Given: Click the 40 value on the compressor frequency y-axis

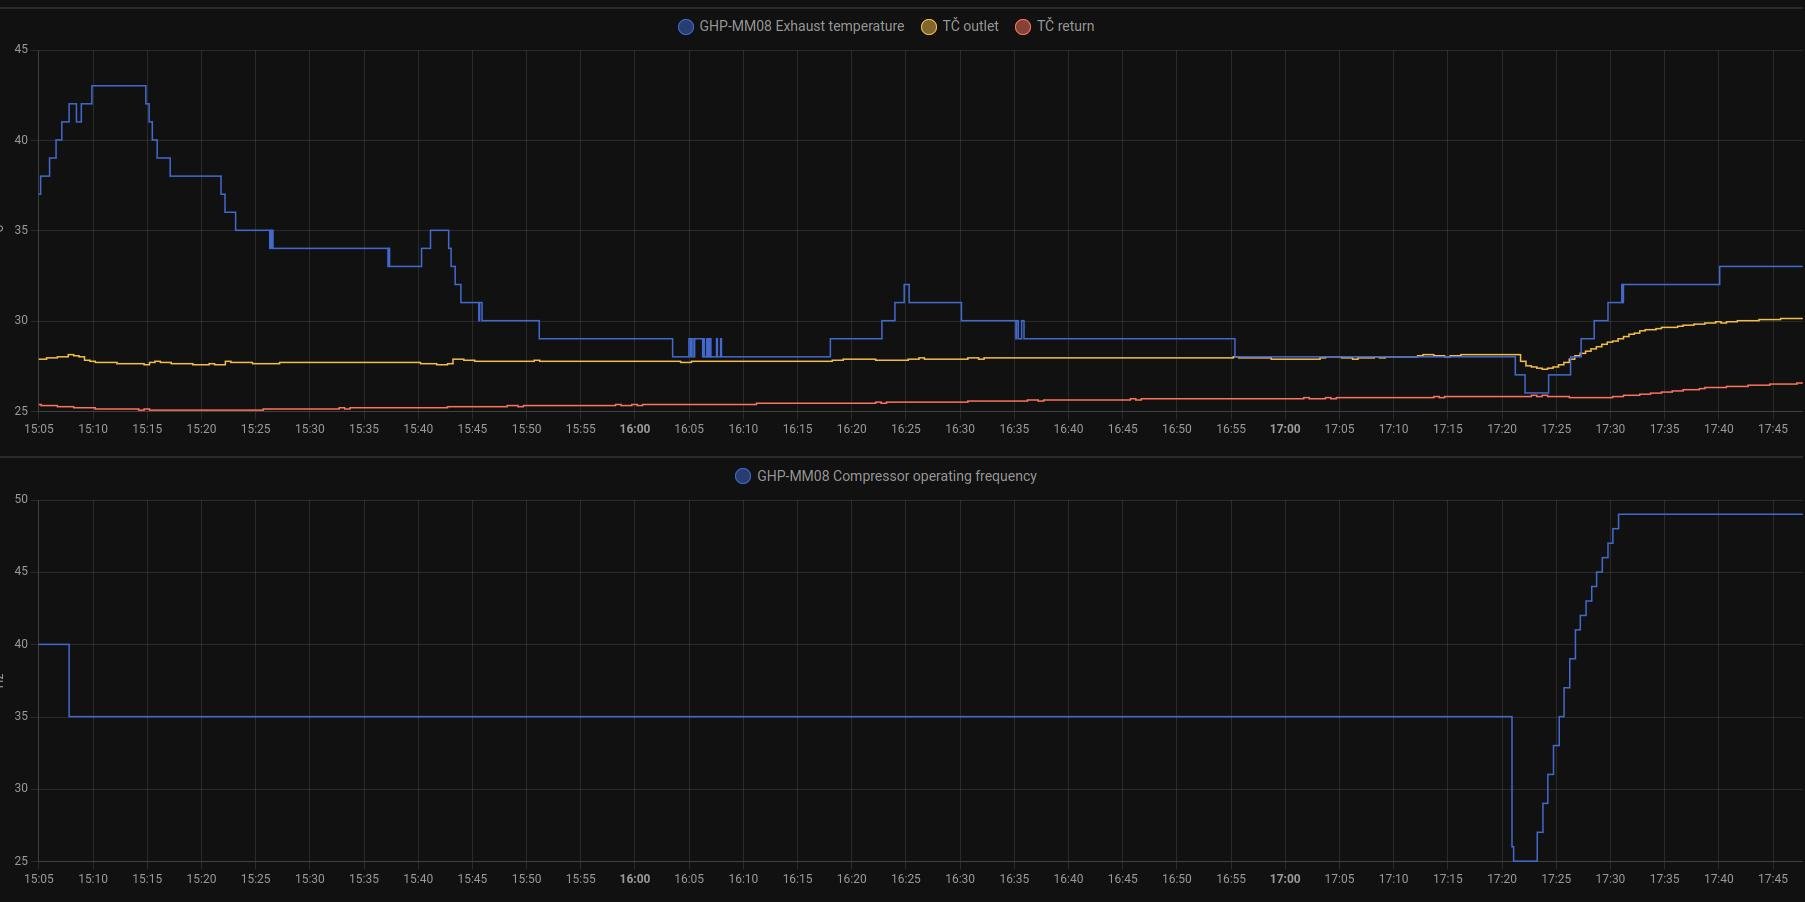Looking at the screenshot, I should tap(21, 644).
